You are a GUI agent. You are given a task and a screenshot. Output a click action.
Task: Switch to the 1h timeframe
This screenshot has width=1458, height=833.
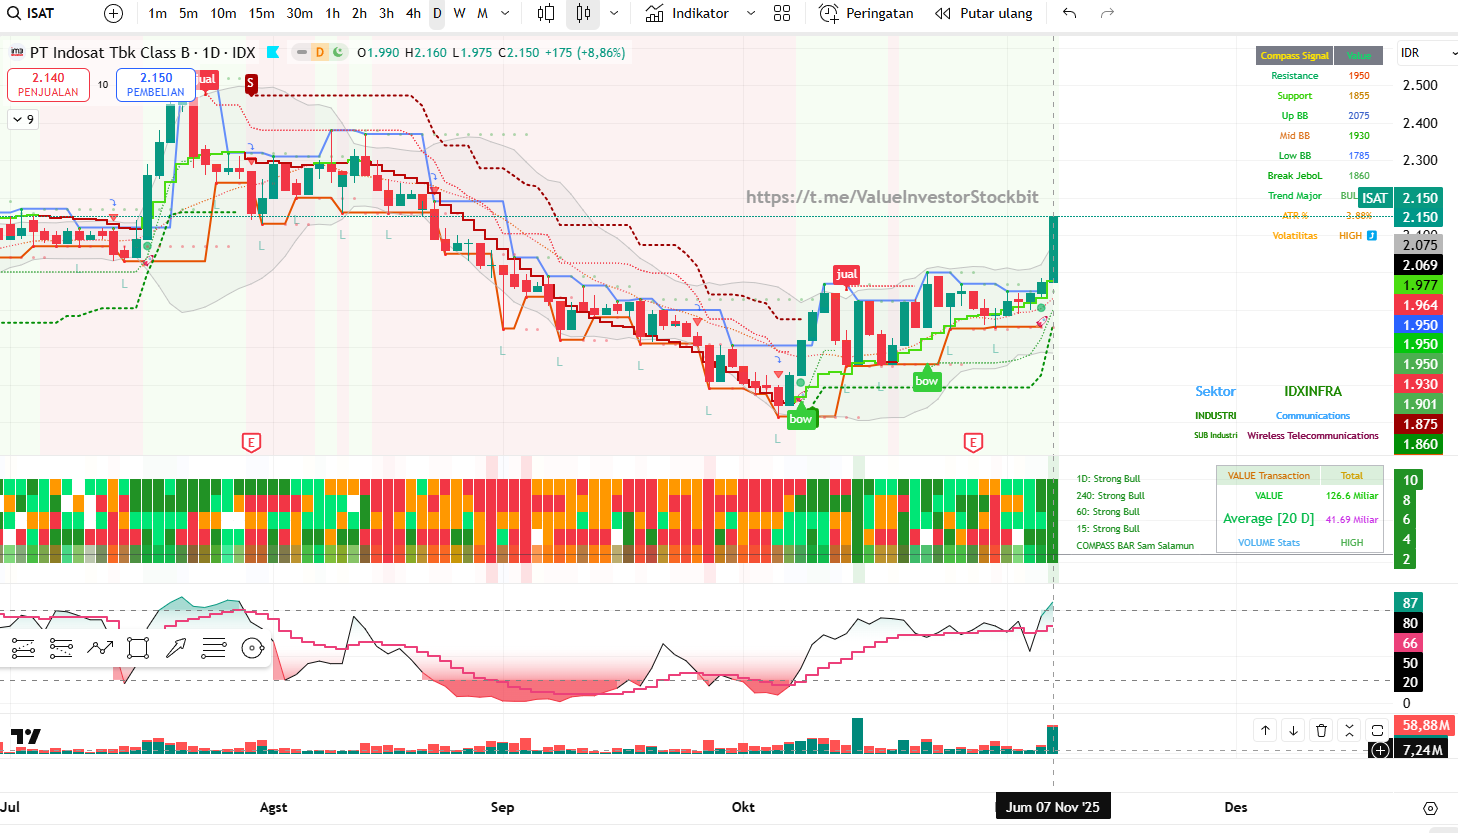[x=333, y=13]
